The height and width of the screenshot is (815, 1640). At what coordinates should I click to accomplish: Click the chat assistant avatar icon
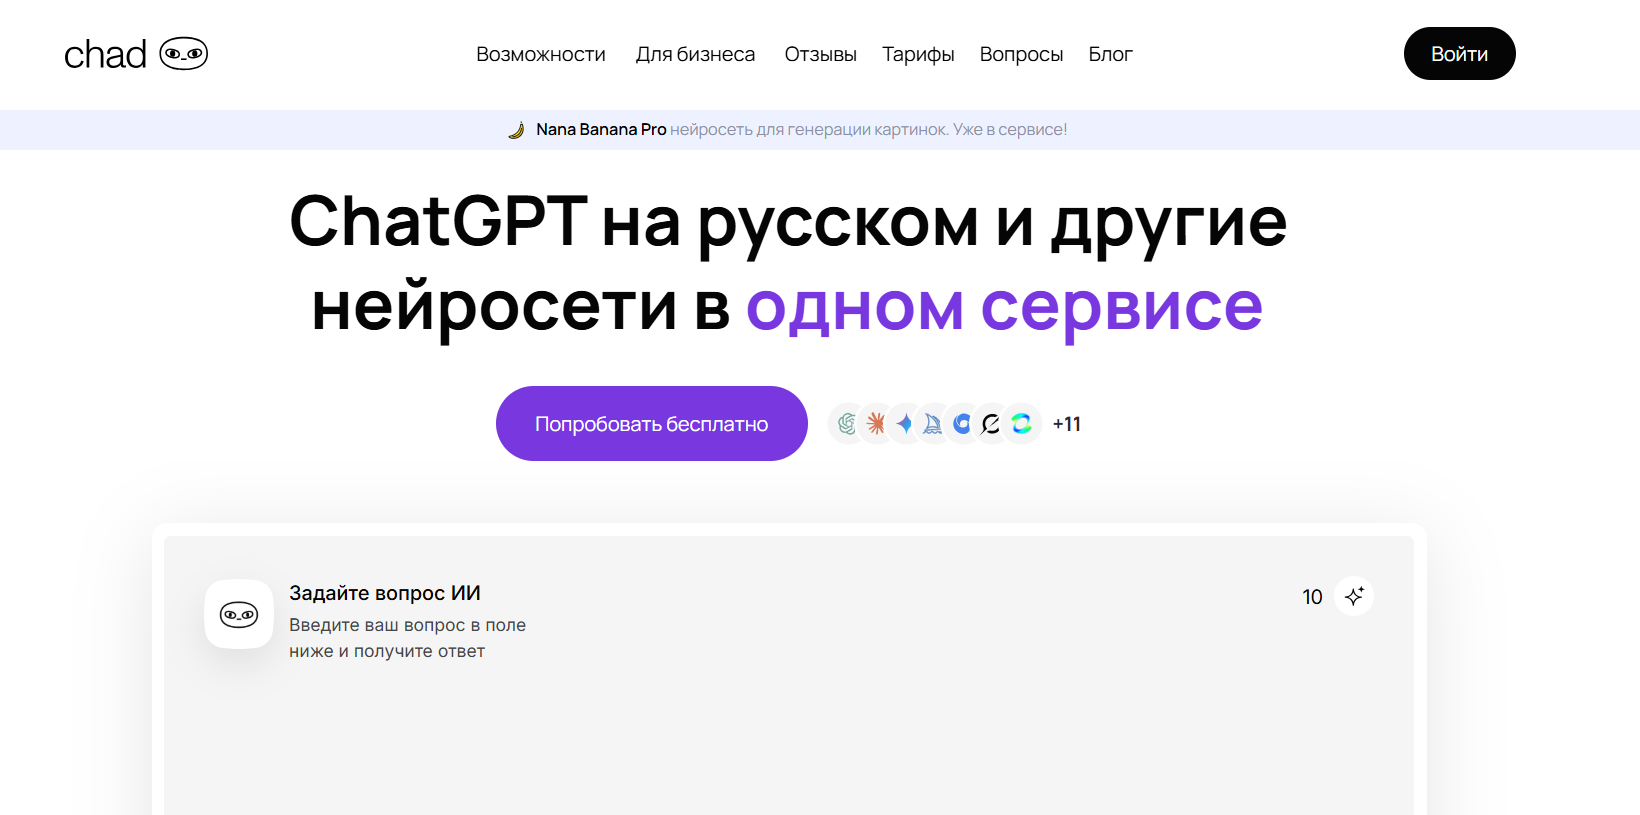[239, 614]
